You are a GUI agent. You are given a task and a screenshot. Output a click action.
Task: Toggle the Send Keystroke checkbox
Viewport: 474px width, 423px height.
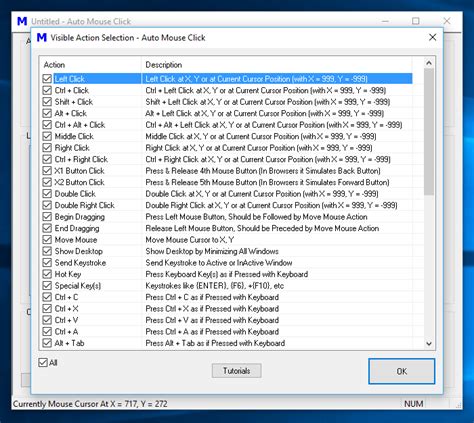tap(47, 263)
